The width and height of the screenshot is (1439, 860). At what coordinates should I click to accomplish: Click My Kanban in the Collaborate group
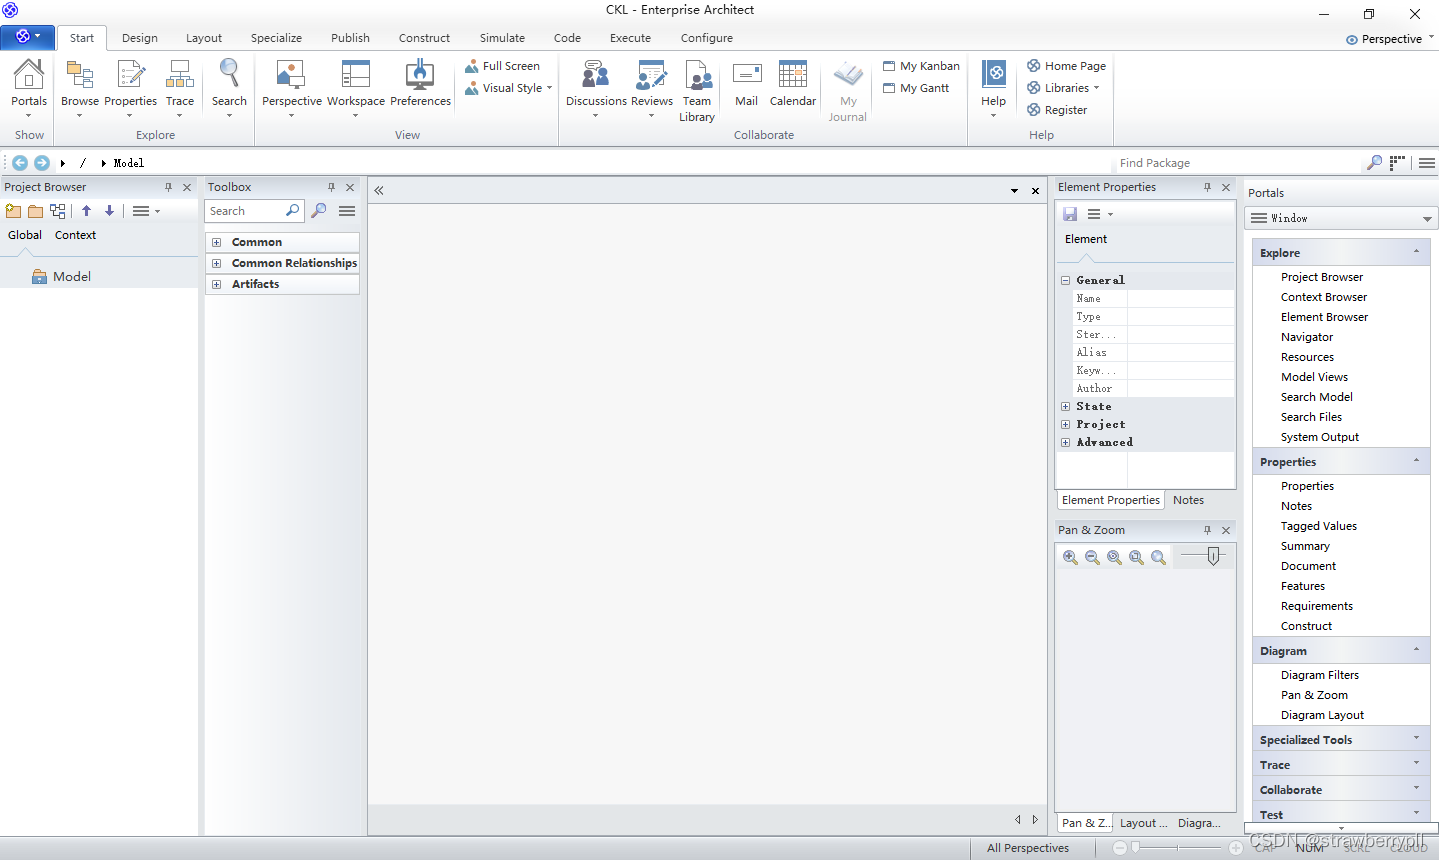point(921,65)
